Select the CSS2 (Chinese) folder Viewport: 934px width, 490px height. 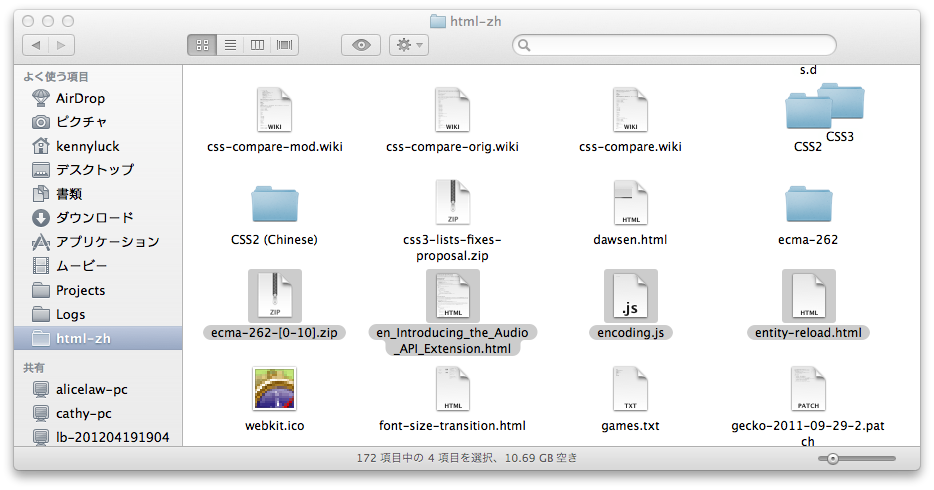pyautogui.click(x=274, y=203)
